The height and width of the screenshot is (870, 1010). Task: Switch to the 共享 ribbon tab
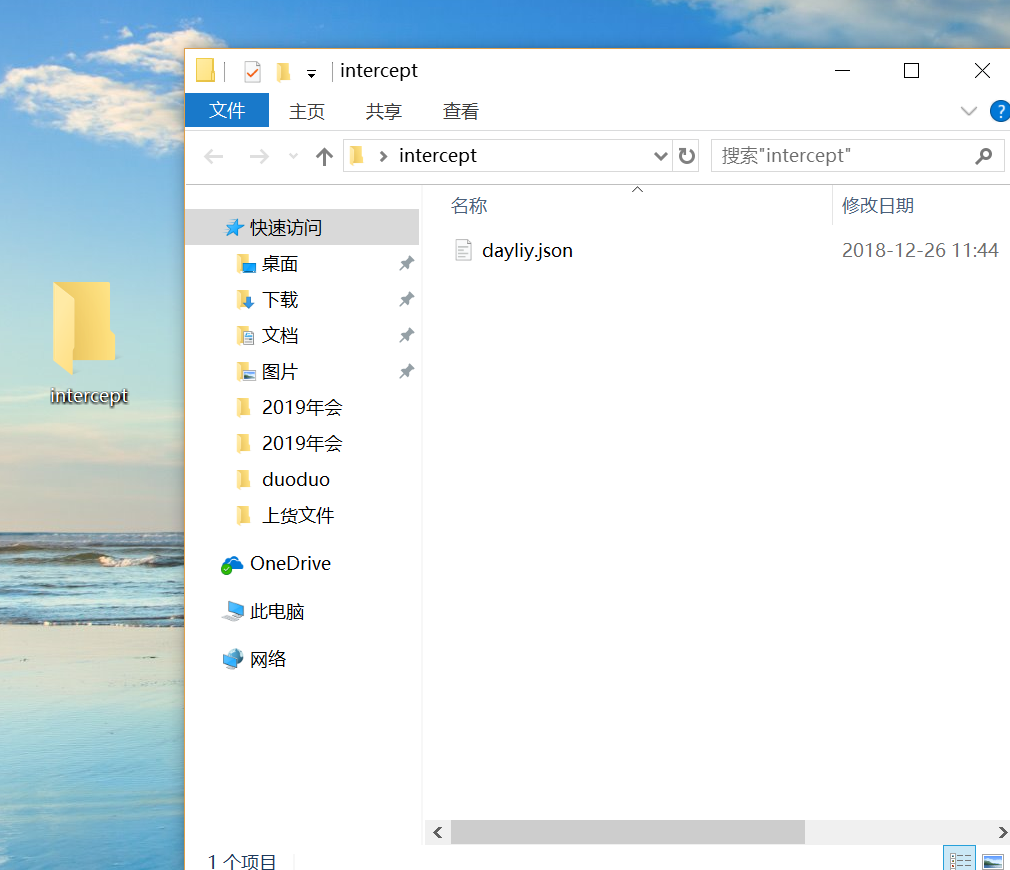click(x=383, y=111)
